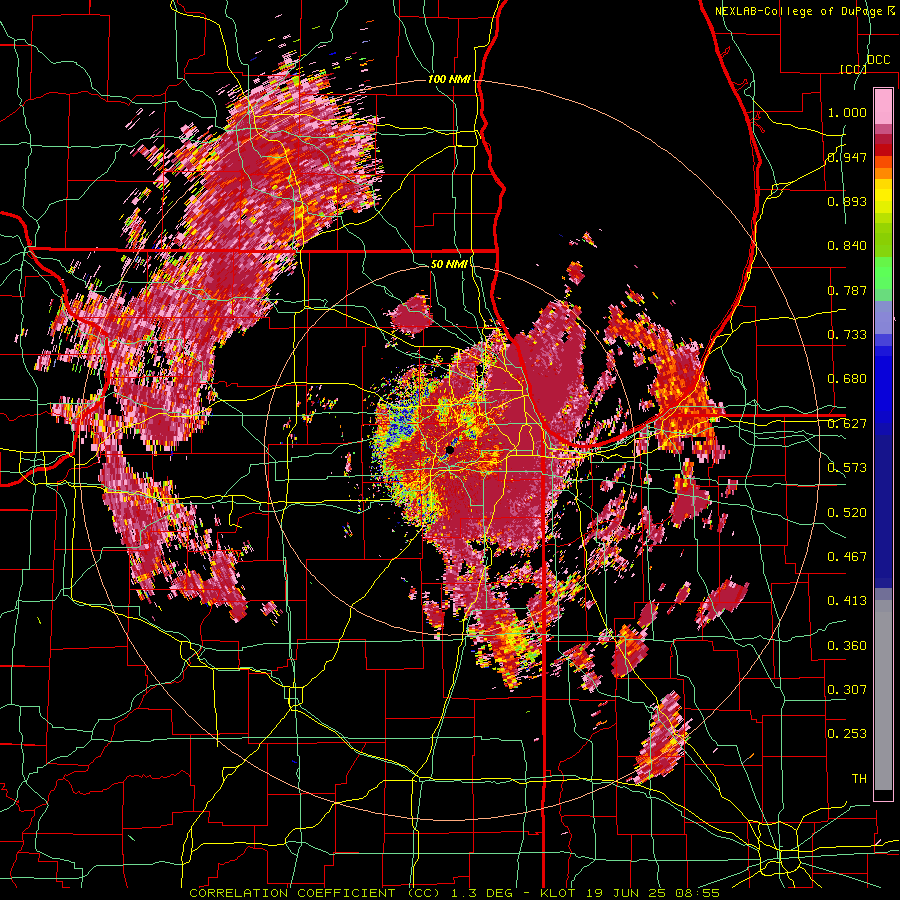Select the 1.000 value on the scale
This screenshot has width=900, height=900.
point(847,112)
